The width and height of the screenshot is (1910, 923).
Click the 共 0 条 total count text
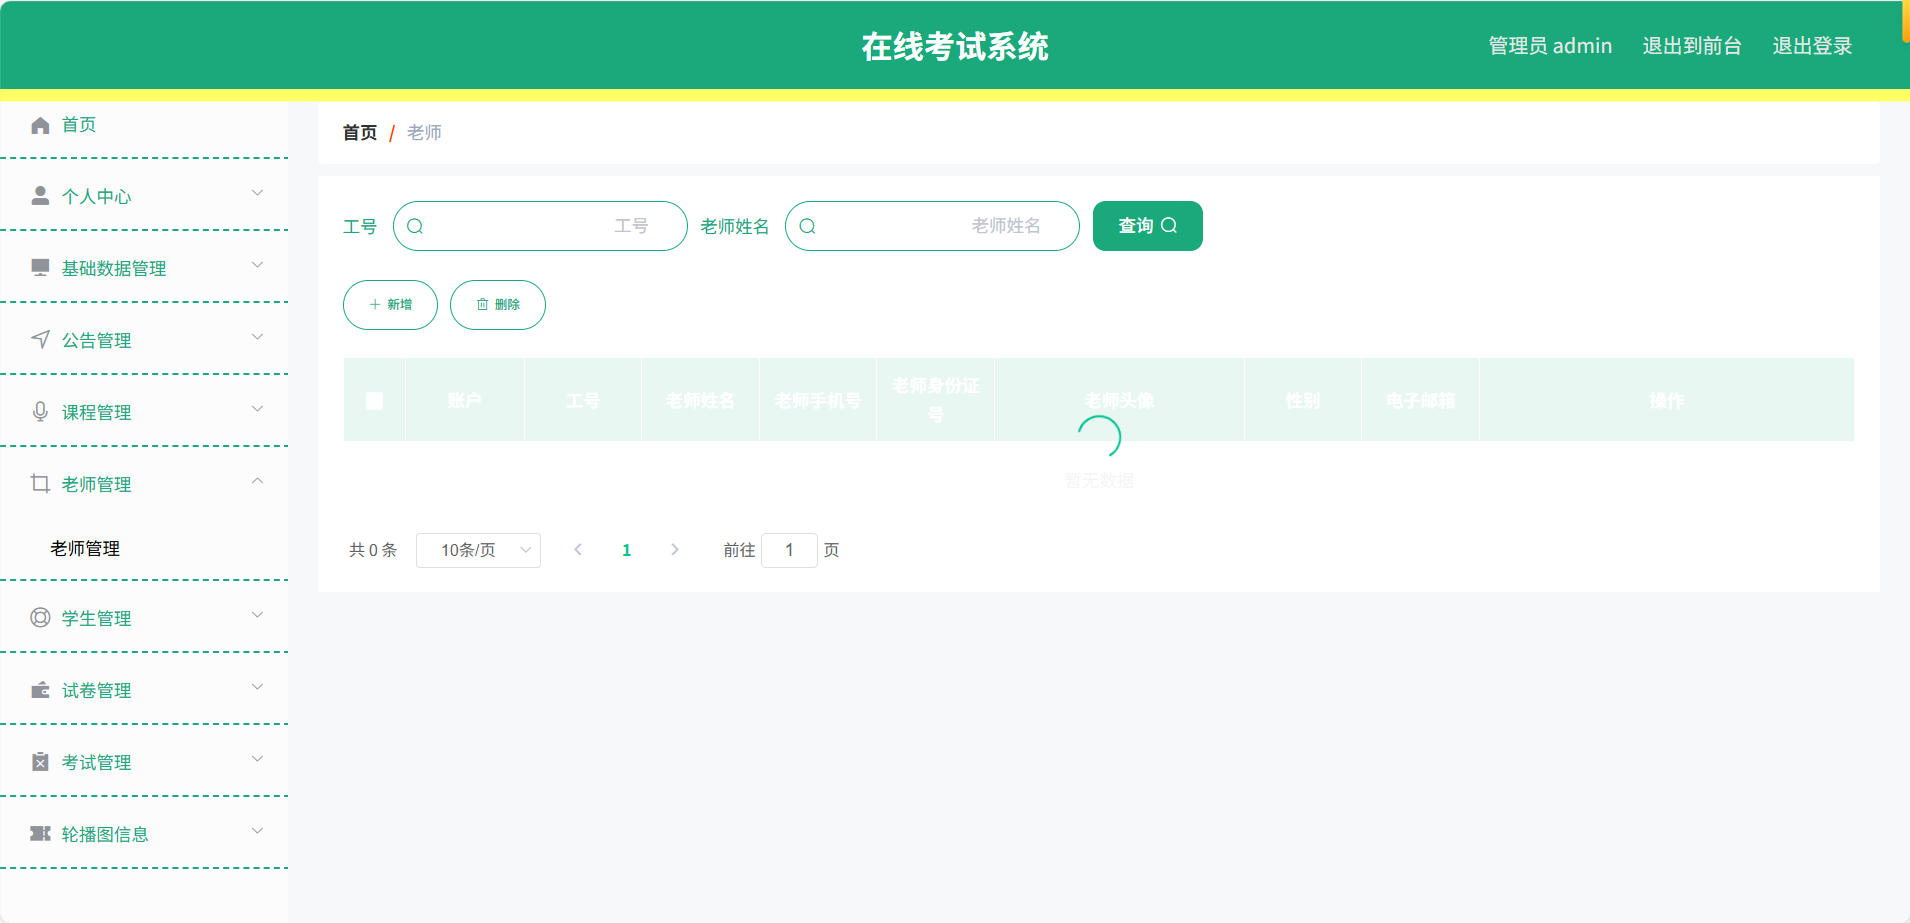[x=373, y=550]
